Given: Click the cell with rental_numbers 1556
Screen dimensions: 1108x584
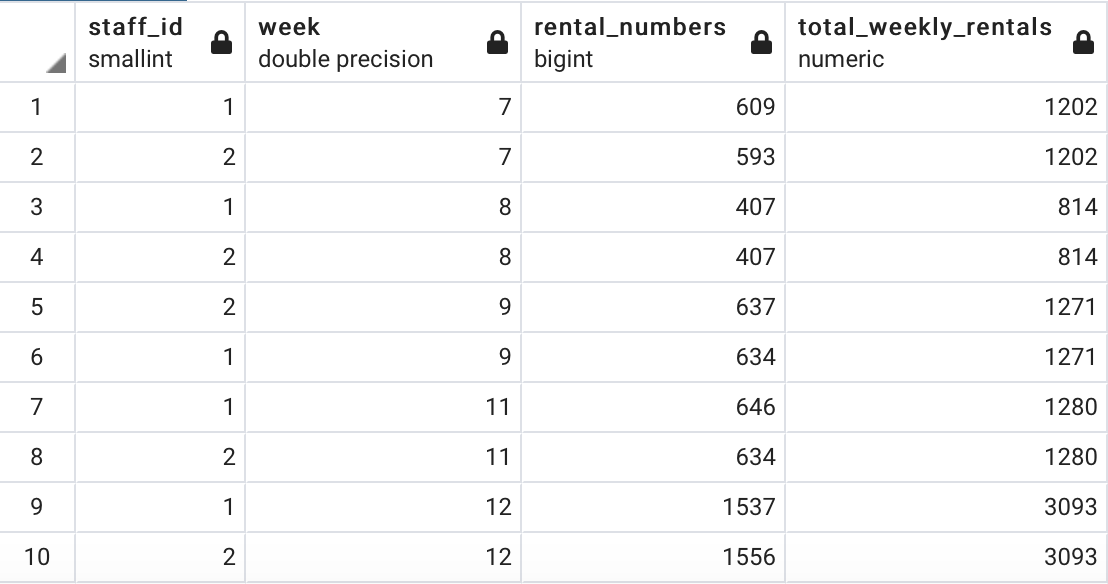Looking at the screenshot, I should pos(653,557).
